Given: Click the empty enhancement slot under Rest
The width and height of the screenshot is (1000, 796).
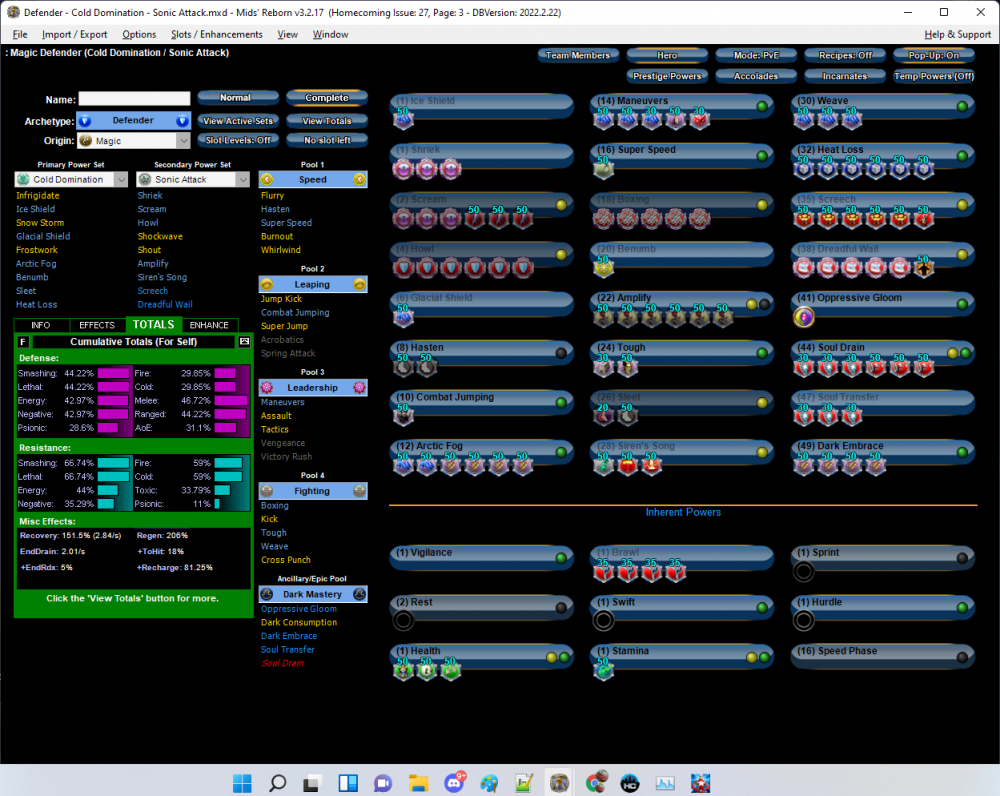Looking at the screenshot, I should pos(404,621).
